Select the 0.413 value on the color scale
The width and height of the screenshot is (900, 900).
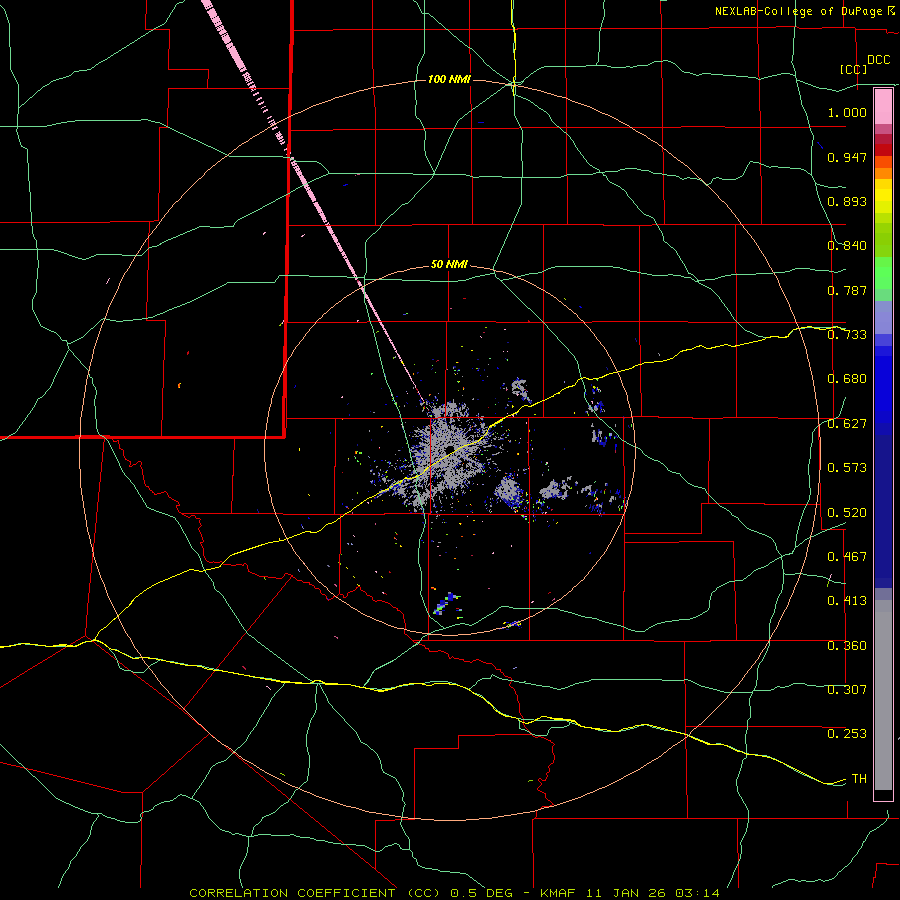pyautogui.click(x=847, y=601)
